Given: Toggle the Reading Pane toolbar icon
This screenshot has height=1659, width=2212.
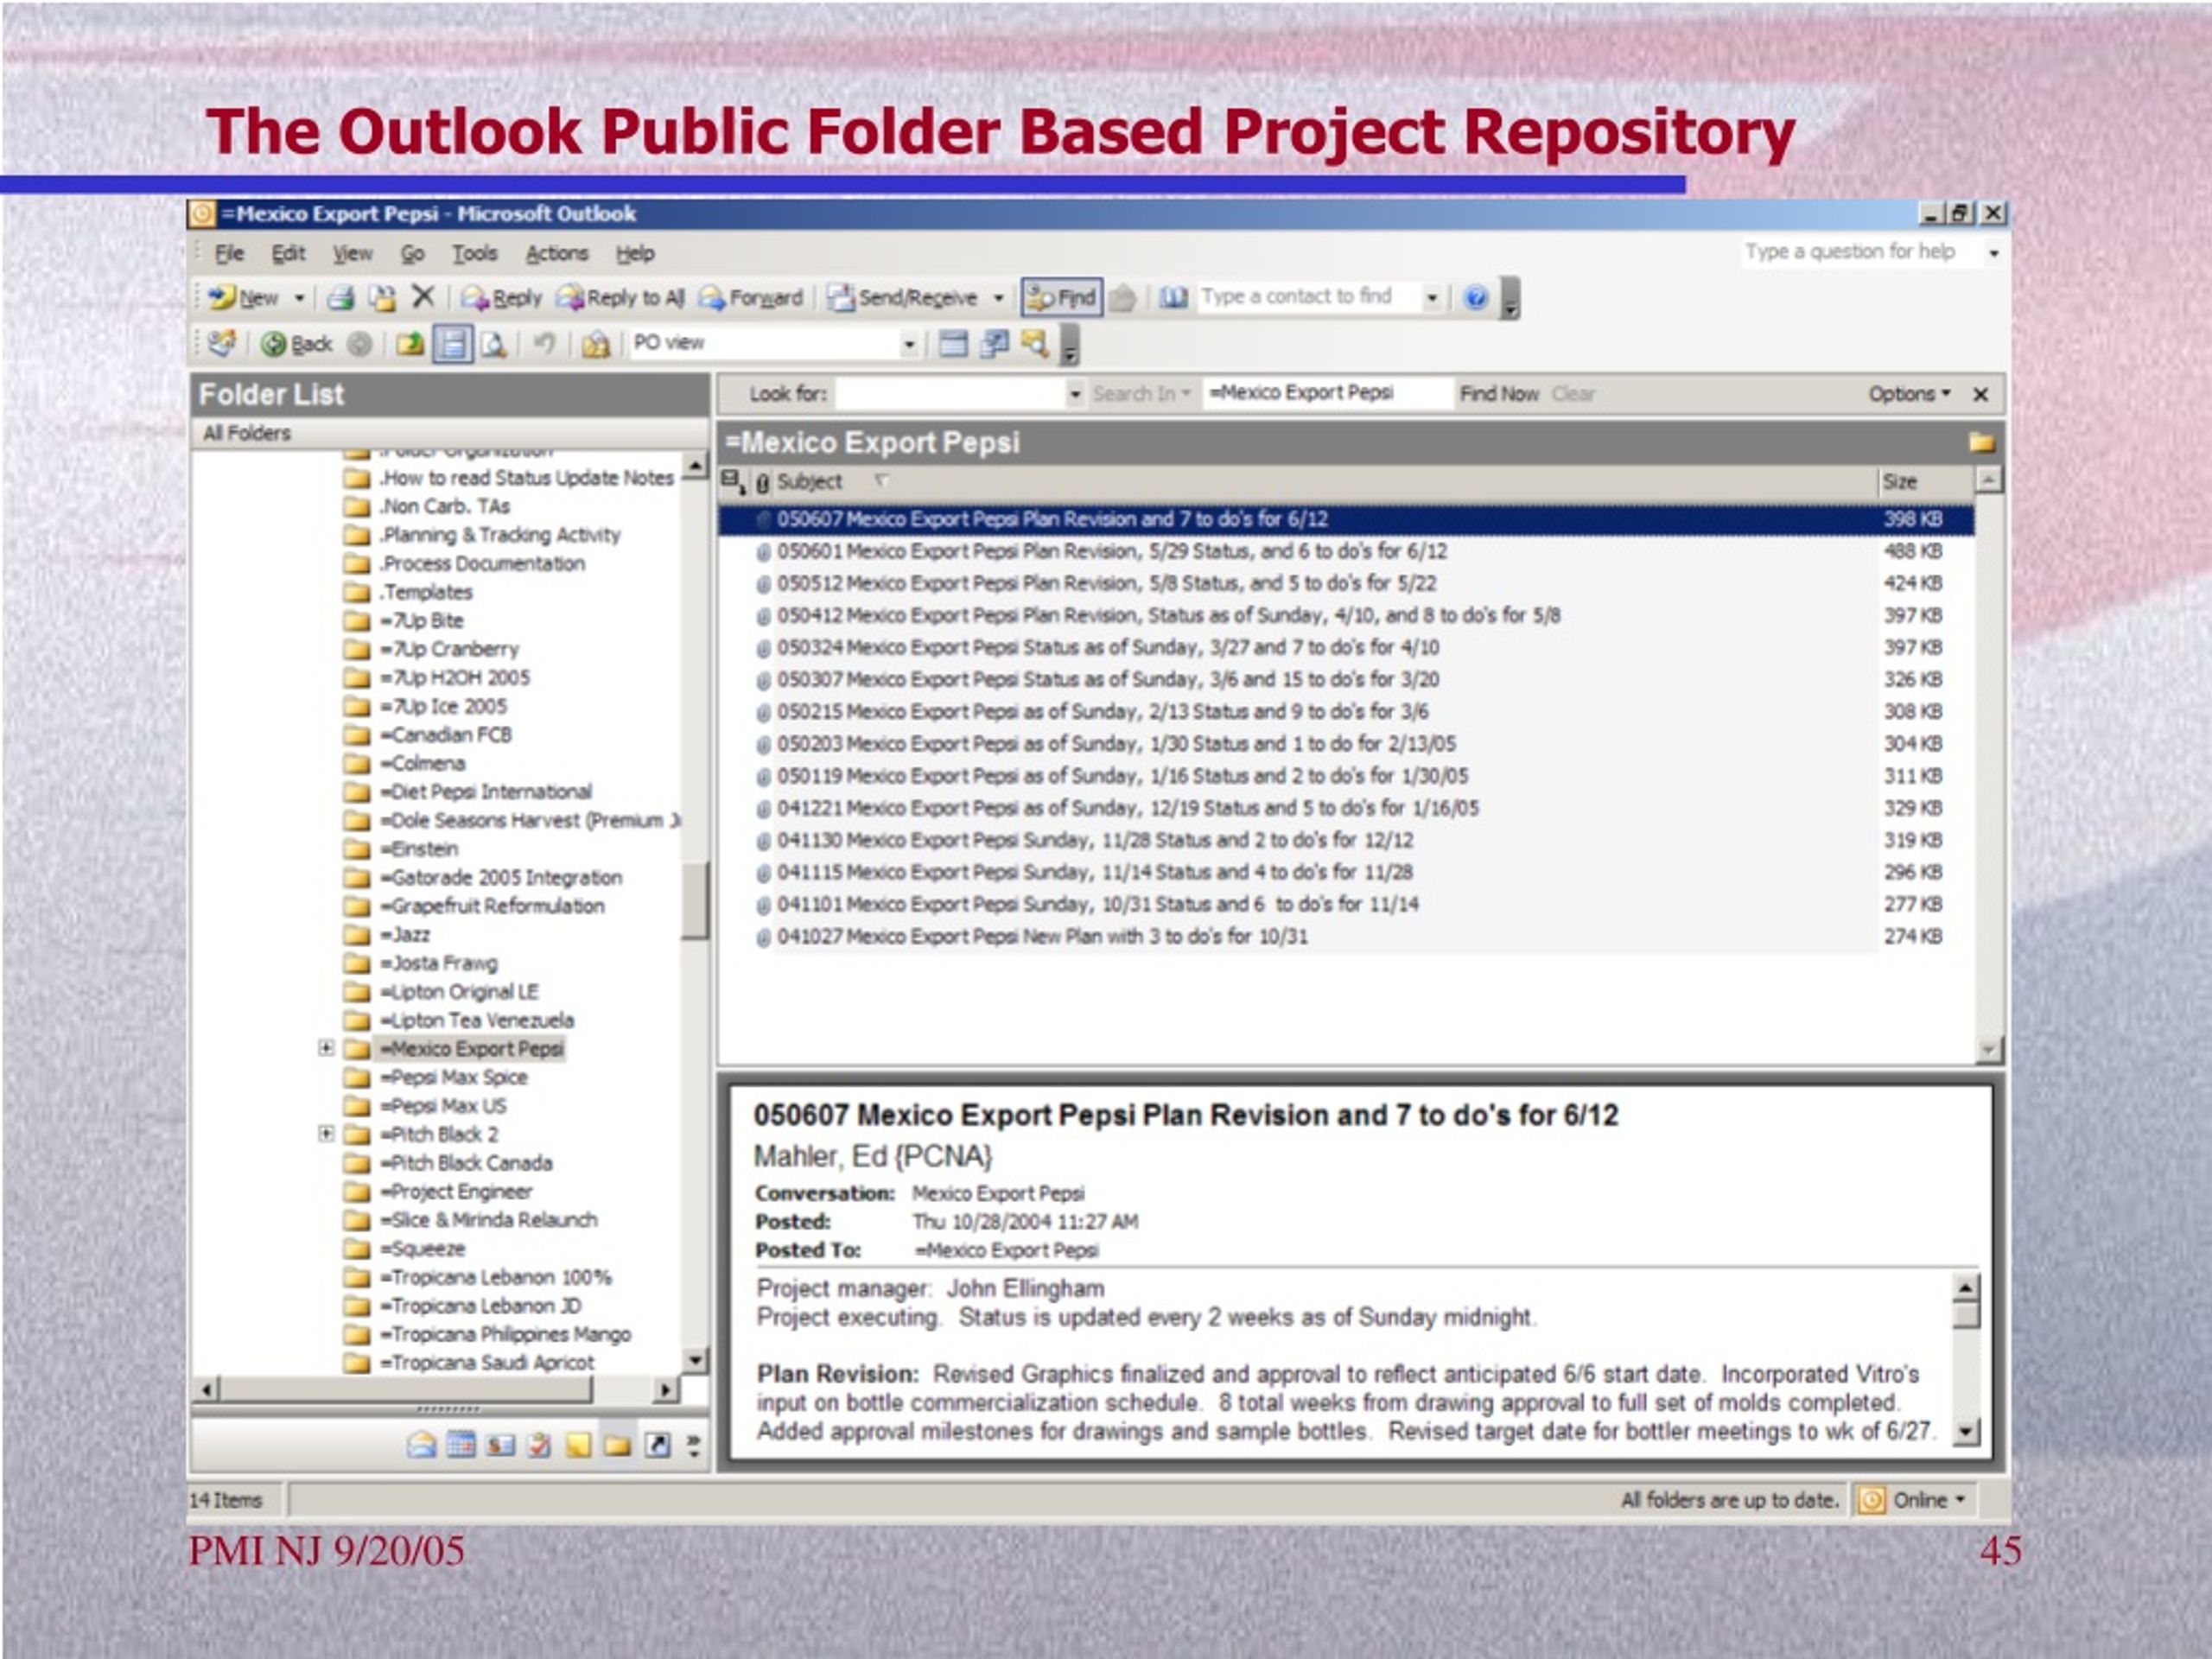Looking at the screenshot, I should coord(453,344).
